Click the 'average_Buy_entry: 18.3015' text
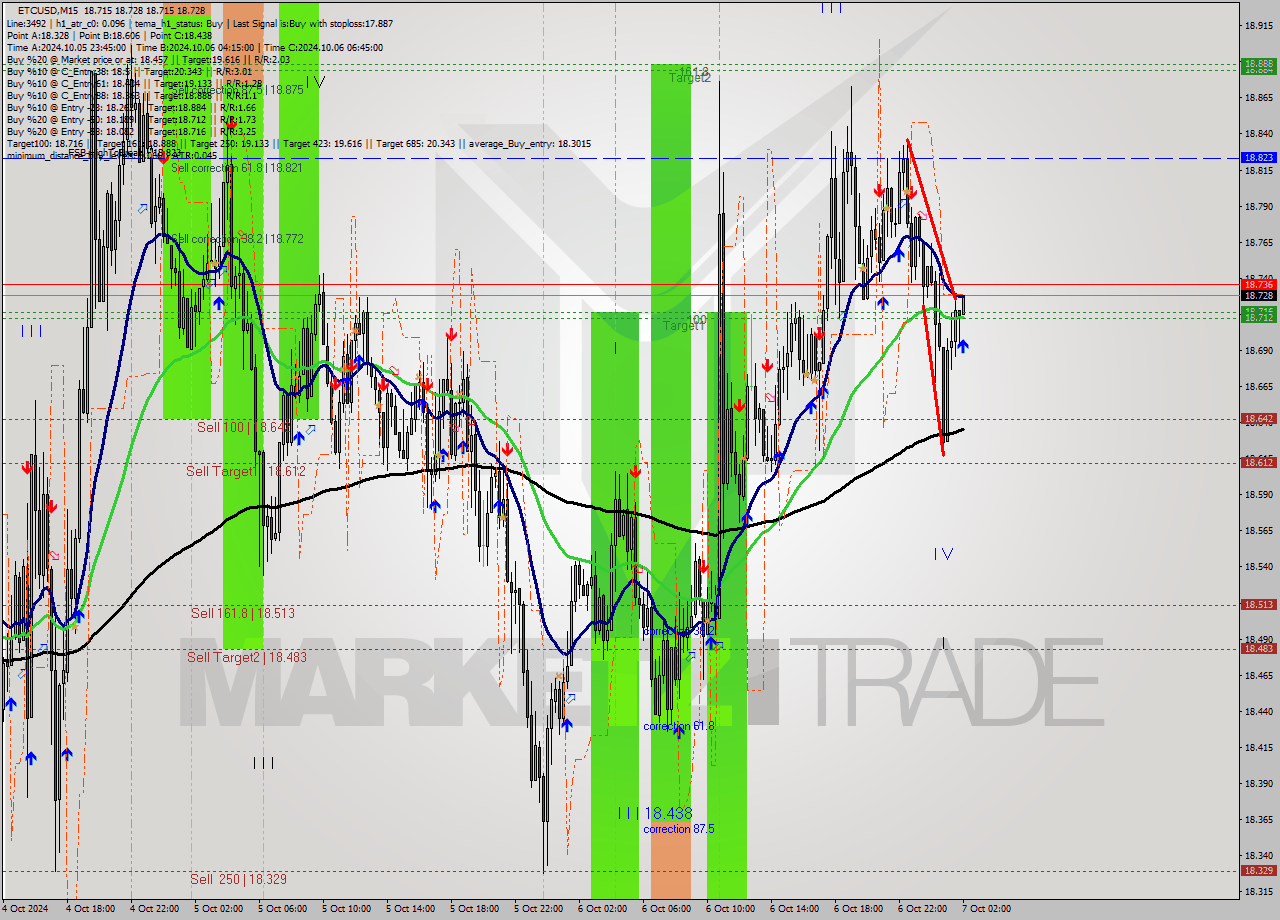Viewport: 1280px width, 920px height. 528,144
